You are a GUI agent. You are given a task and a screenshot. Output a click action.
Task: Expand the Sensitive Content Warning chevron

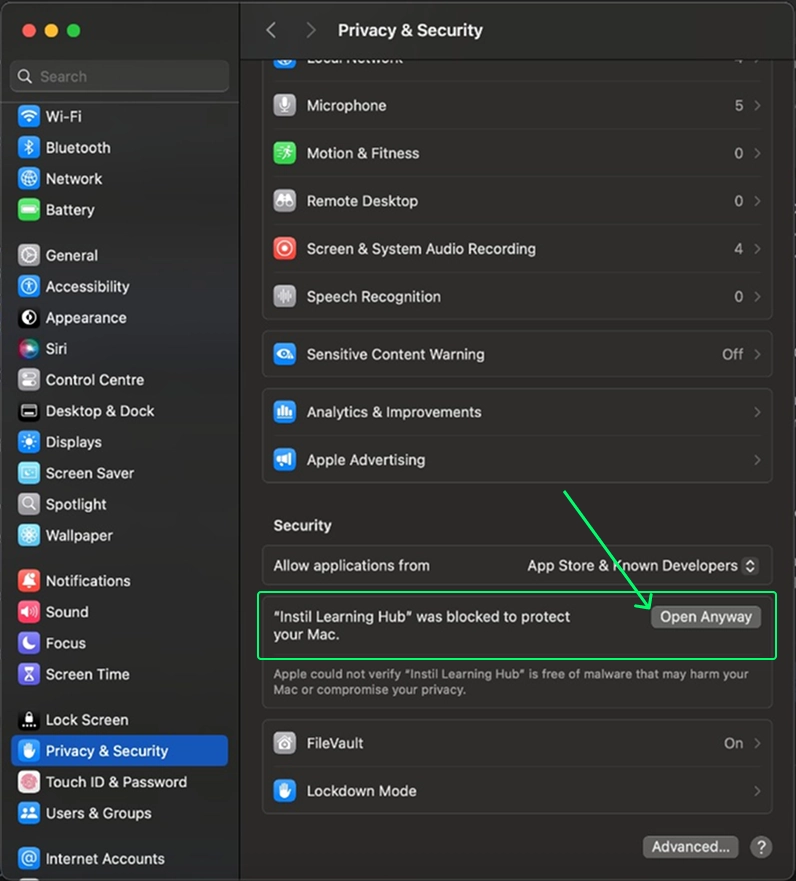pos(757,355)
